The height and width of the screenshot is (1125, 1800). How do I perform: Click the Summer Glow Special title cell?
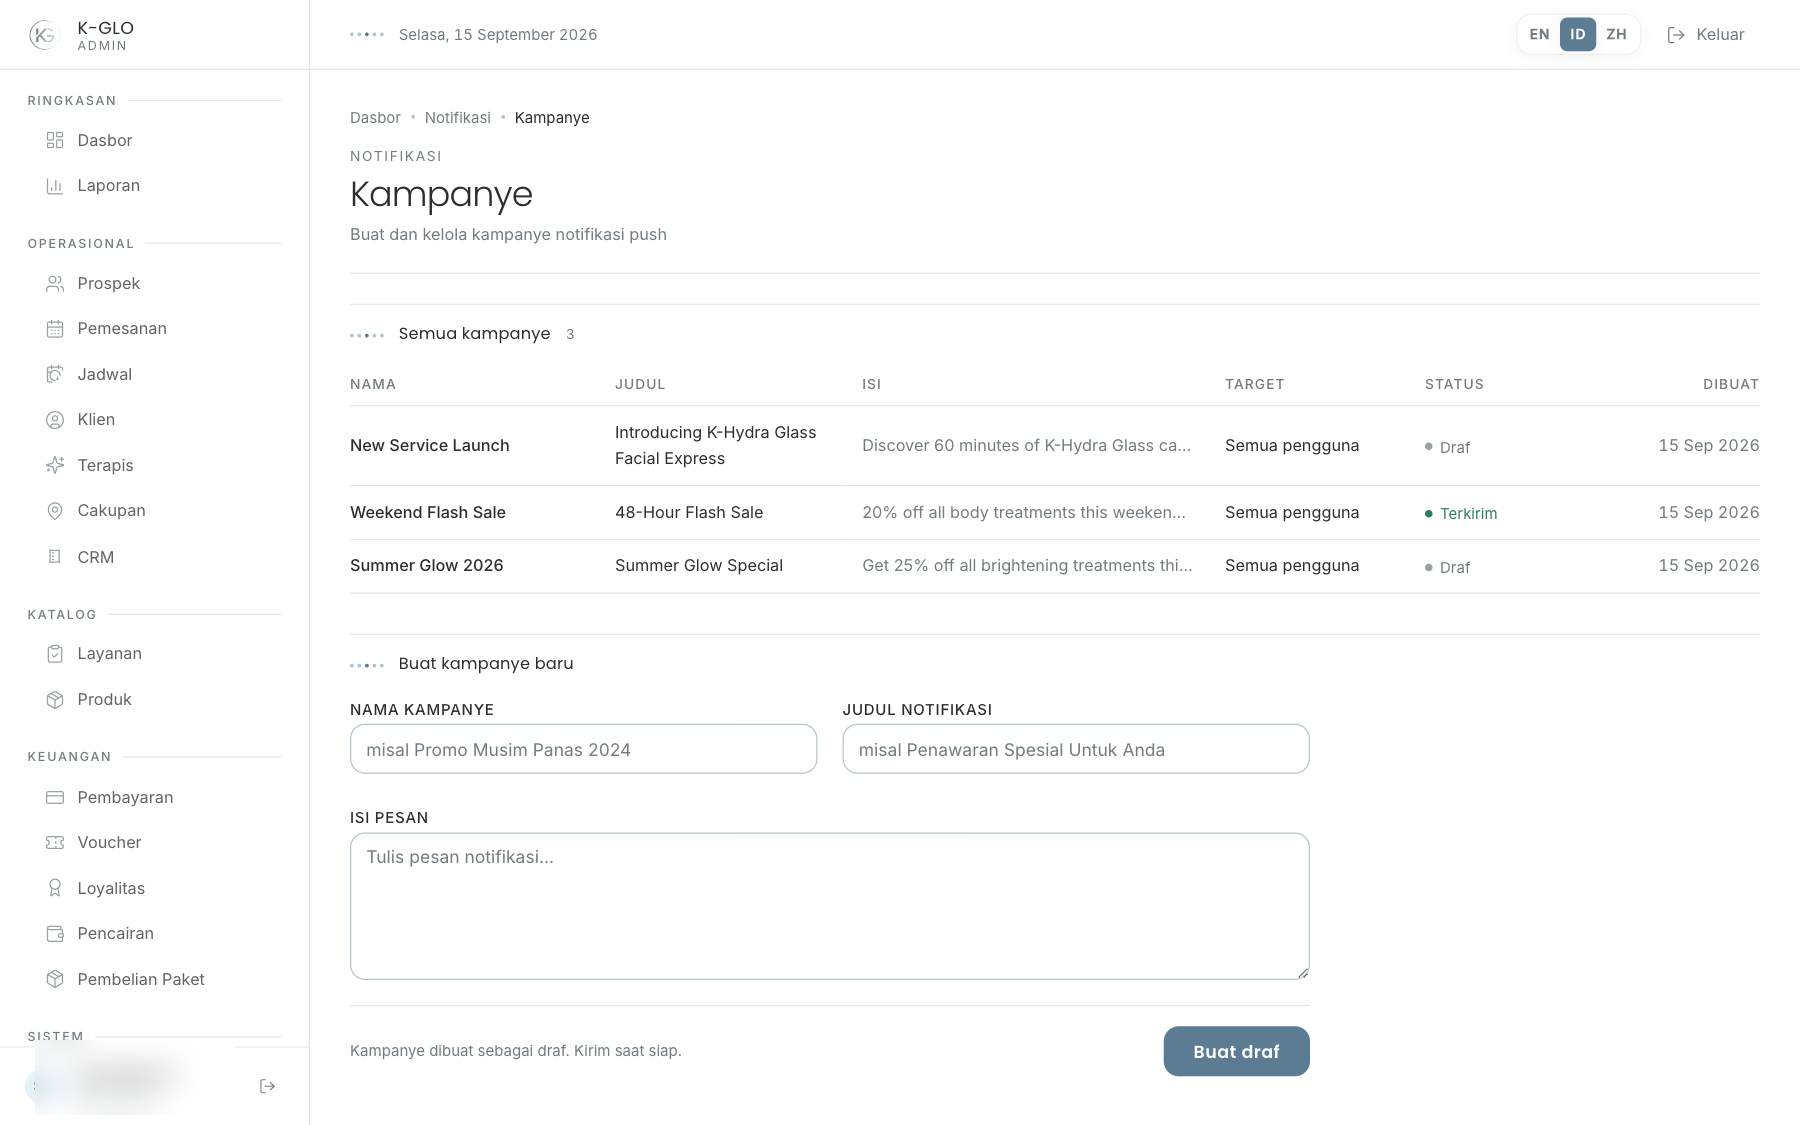(699, 566)
